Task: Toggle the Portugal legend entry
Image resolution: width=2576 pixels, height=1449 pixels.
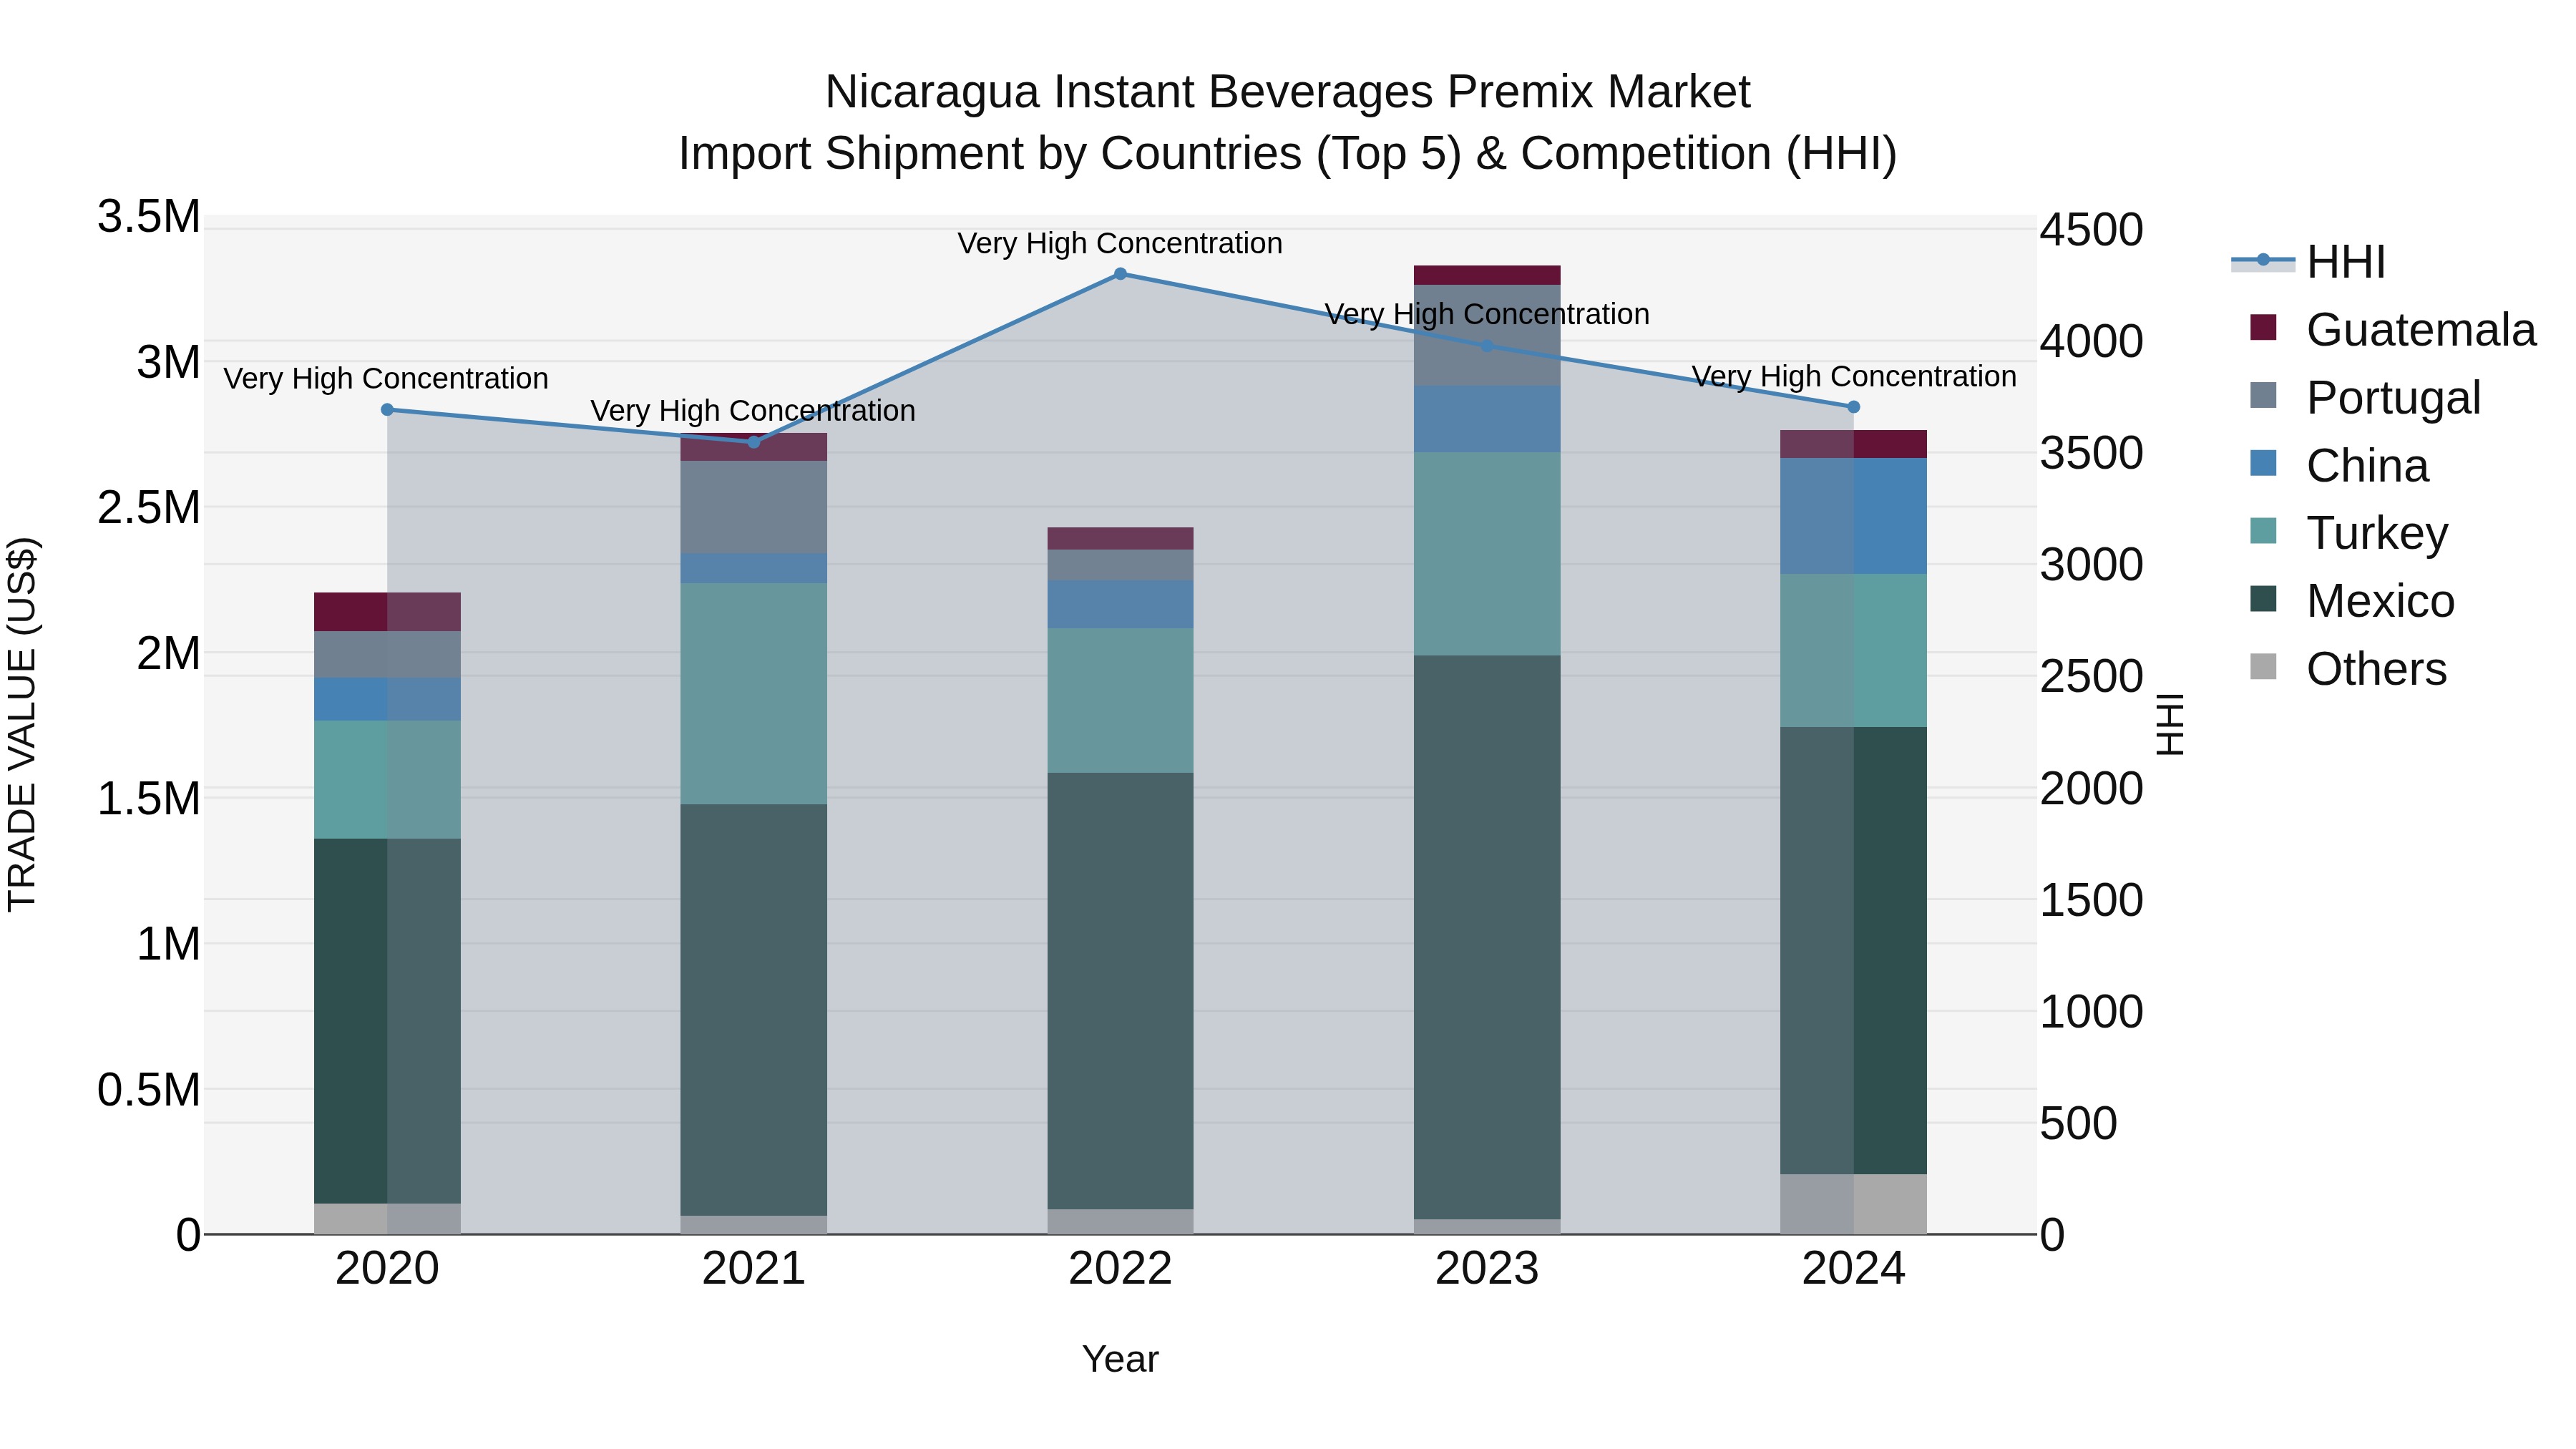Action: [2365, 398]
